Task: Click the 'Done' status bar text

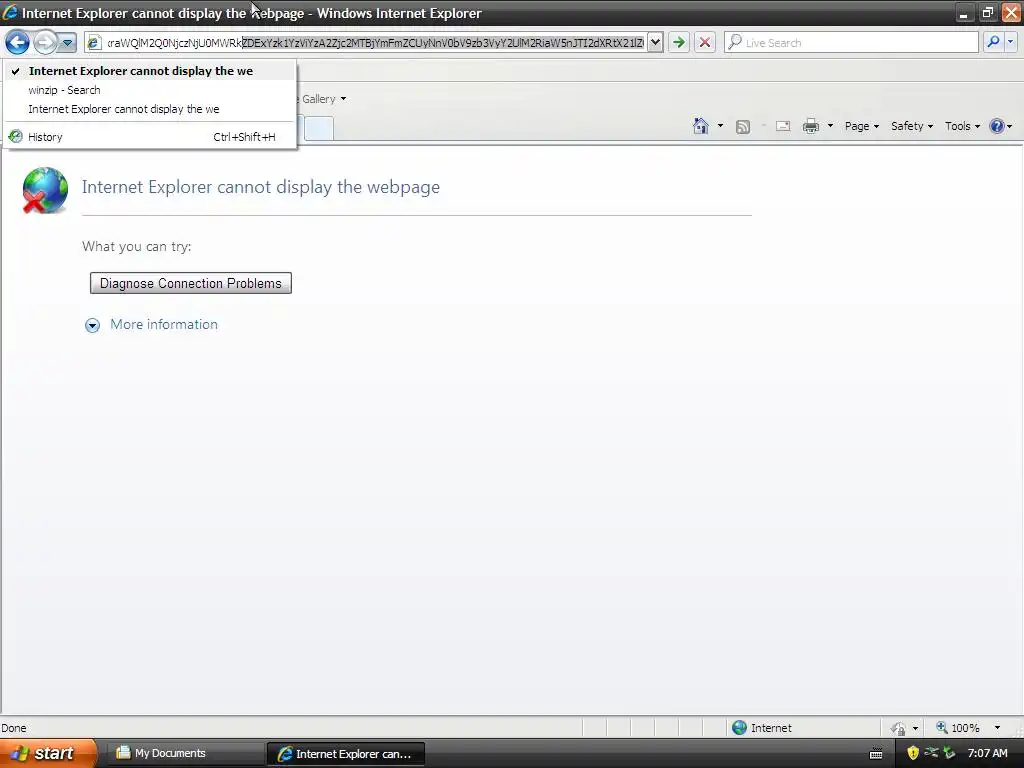Action: pyautogui.click(x=14, y=728)
